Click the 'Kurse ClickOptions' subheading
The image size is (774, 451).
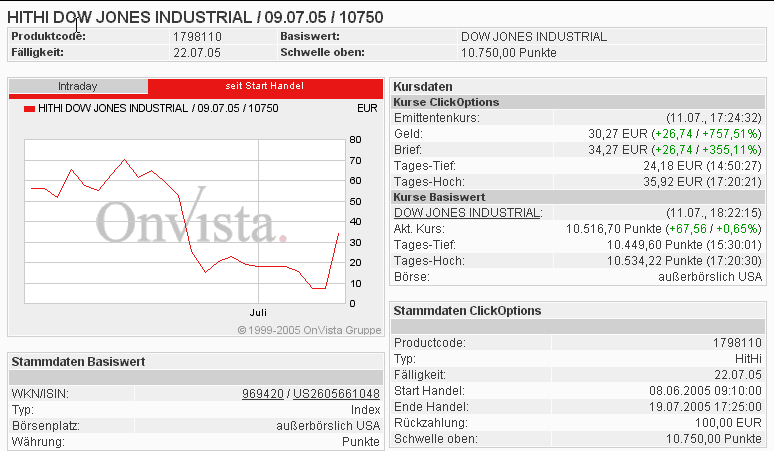coord(446,102)
